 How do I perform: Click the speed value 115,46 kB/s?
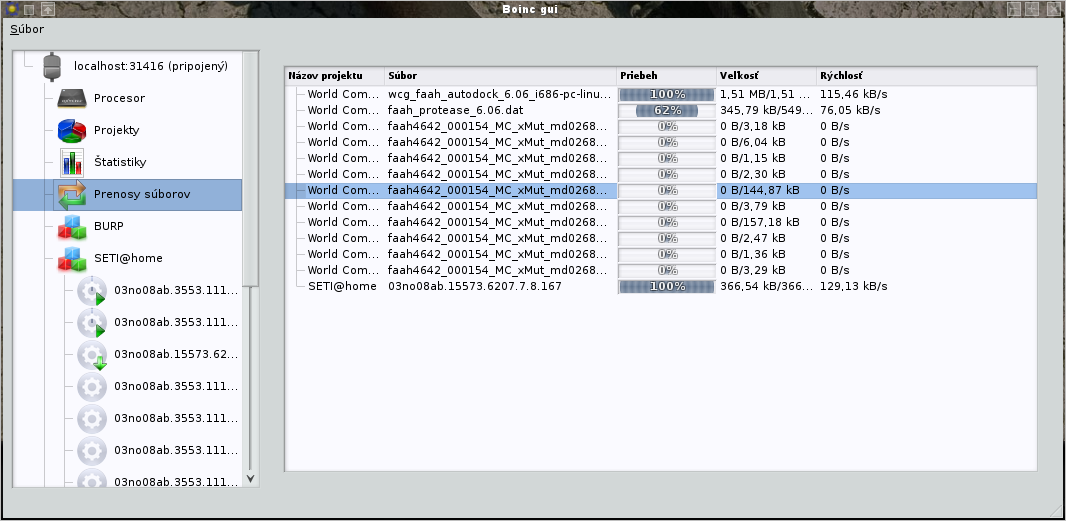(853, 94)
